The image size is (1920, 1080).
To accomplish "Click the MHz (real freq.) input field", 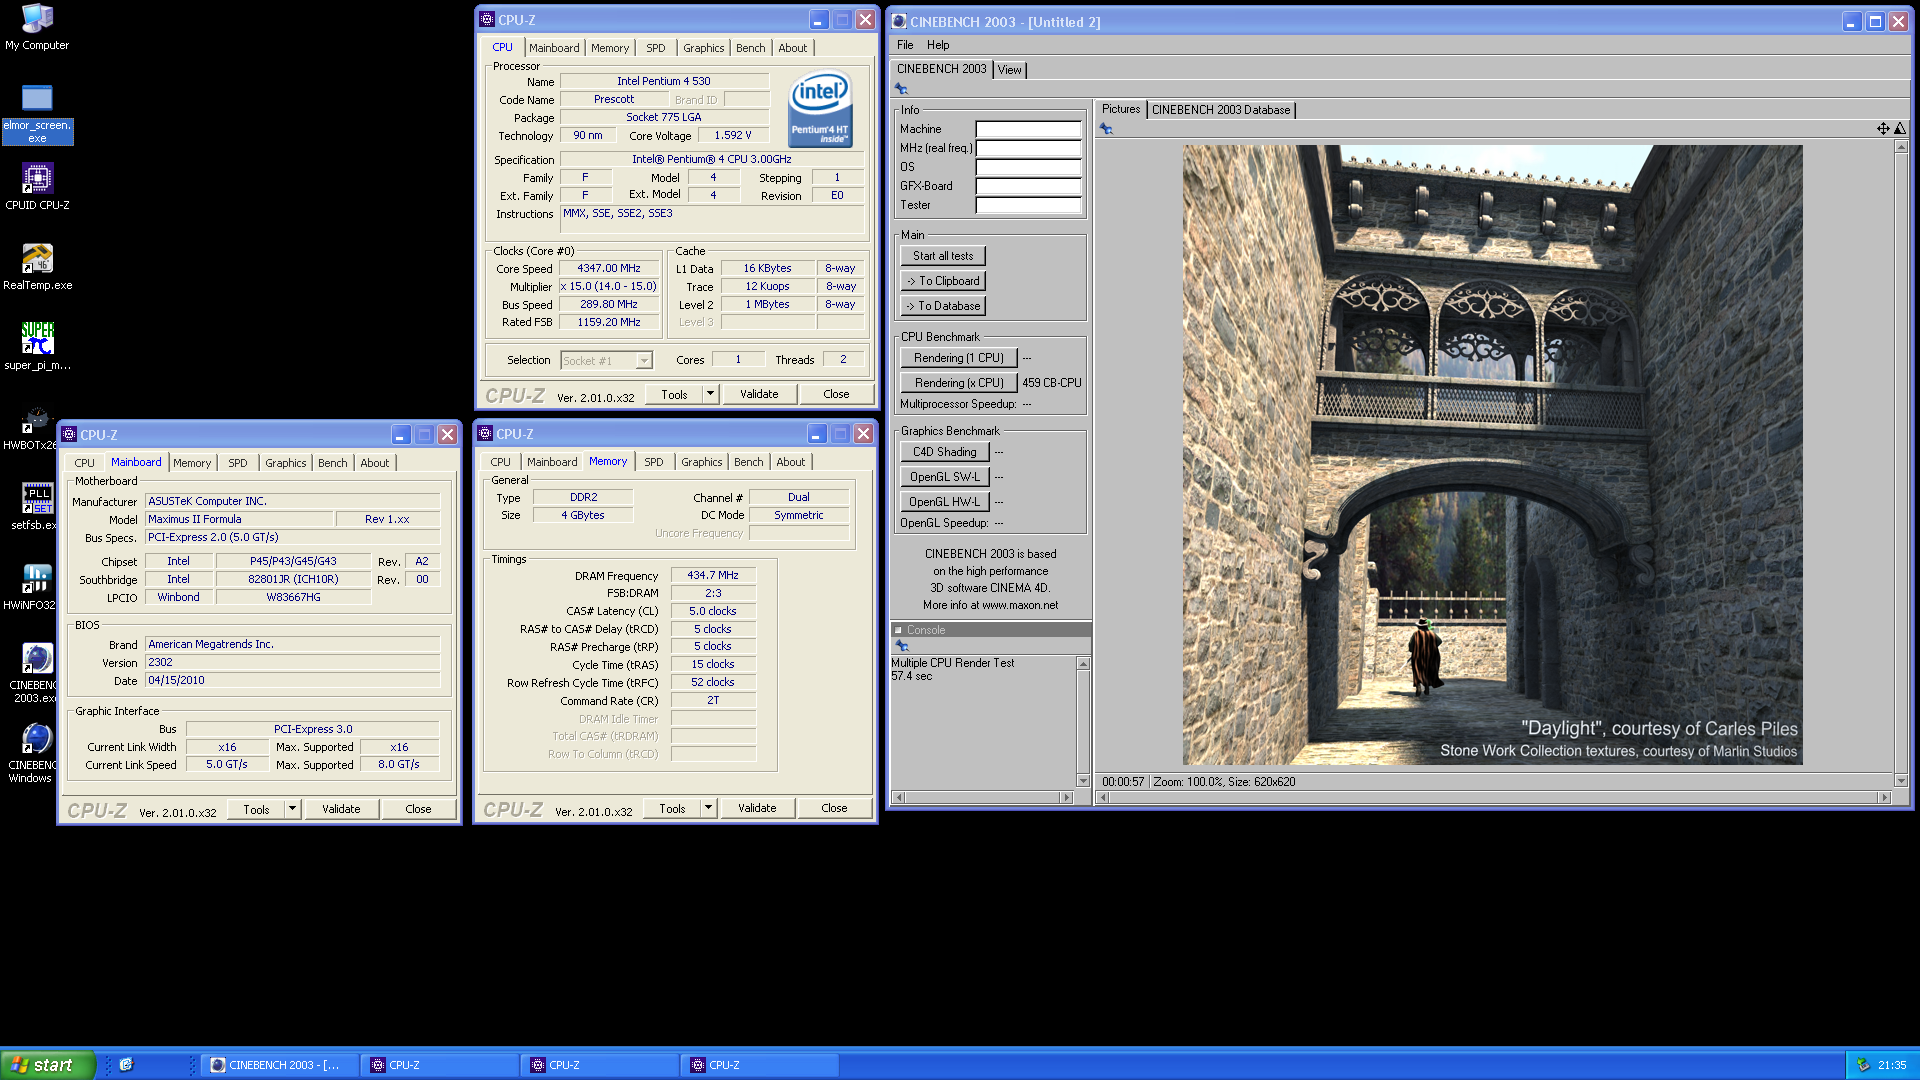I will [1028, 148].
